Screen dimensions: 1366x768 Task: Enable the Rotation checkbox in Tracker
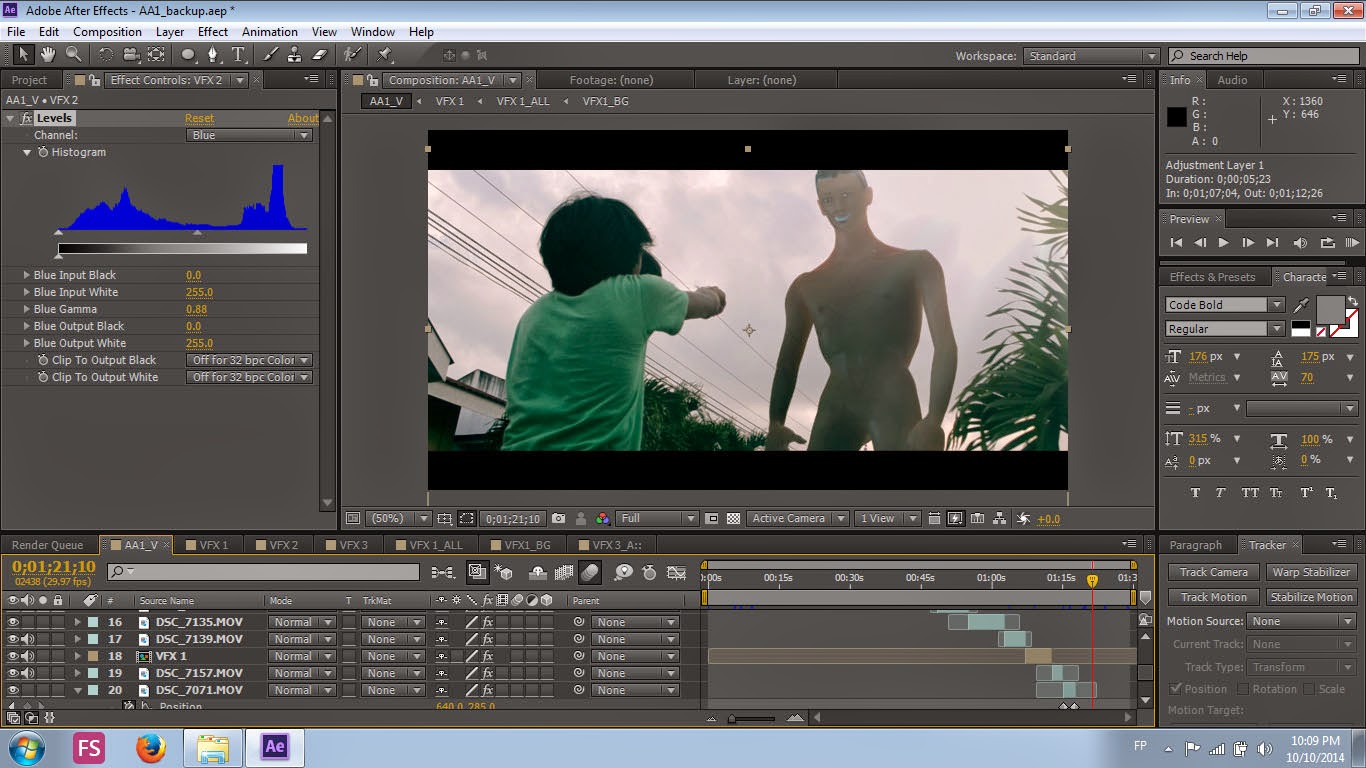[x=1243, y=689]
